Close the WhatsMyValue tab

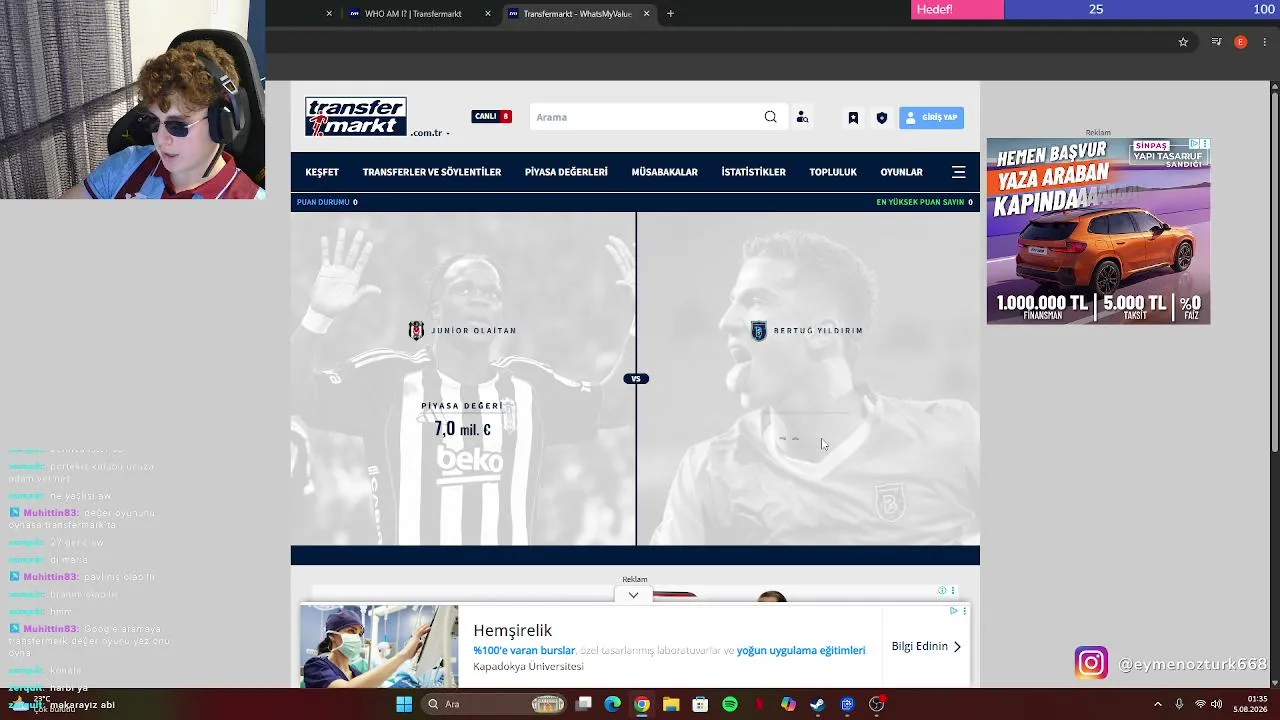pyautogui.click(x=646, y=14)
